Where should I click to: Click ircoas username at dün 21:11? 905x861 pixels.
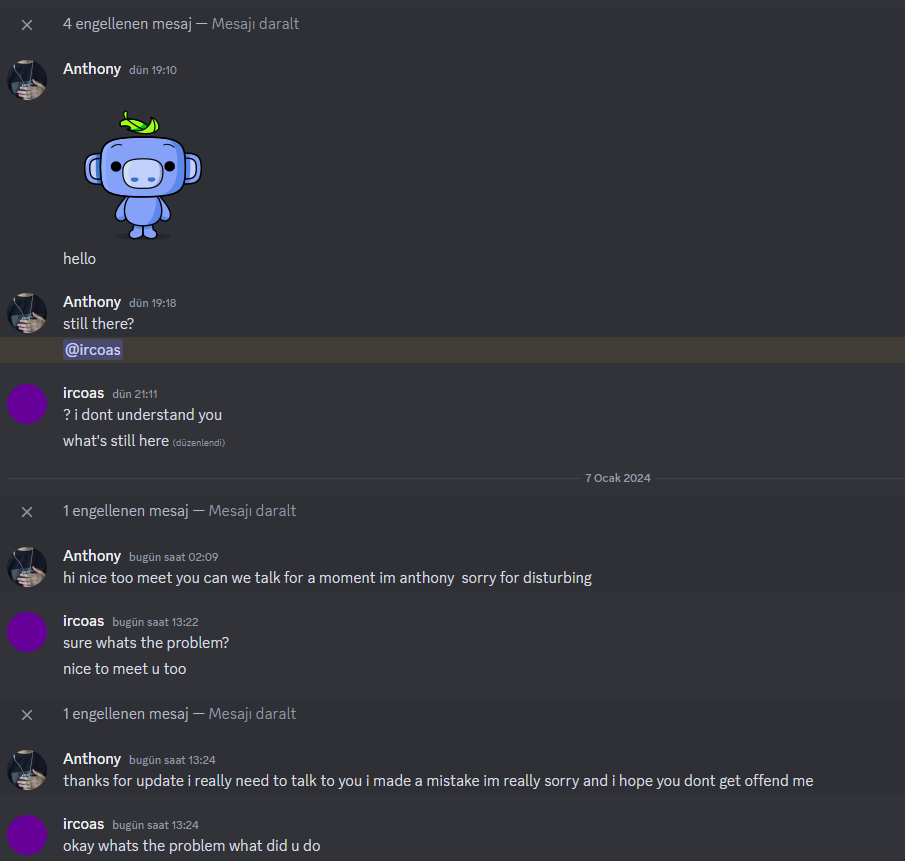pos(84,393)
